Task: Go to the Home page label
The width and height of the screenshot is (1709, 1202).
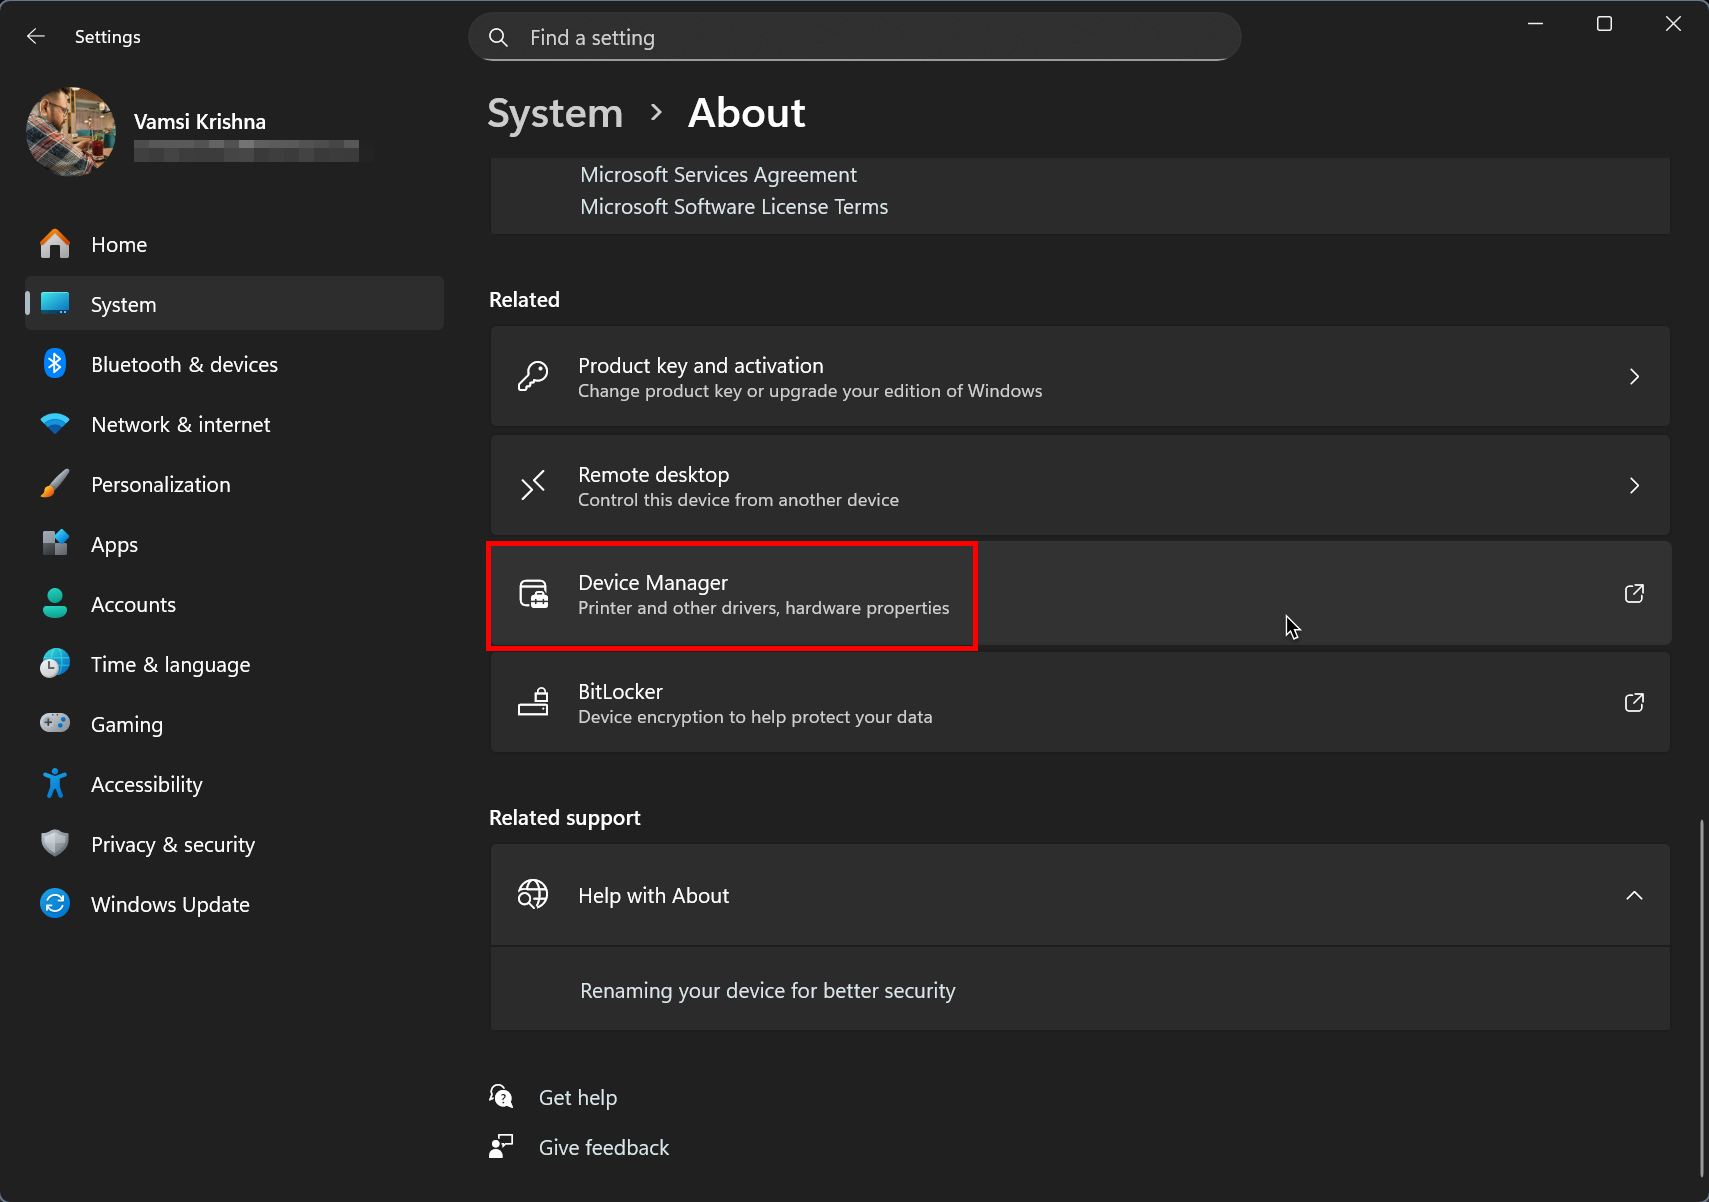Action: point(119,245)
